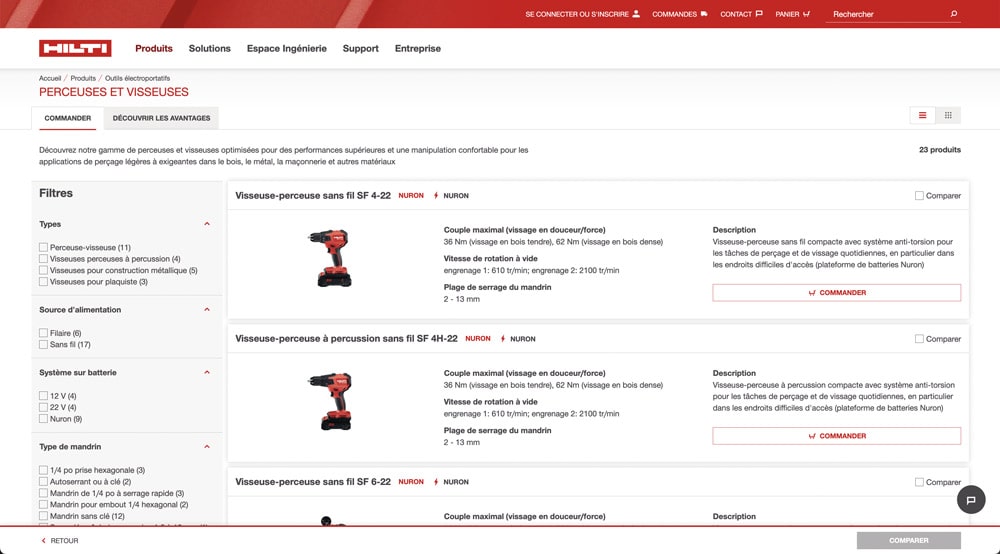
Task: Open Commandes orders icon link
Action: pyautogui.click(x=704, y=14)
